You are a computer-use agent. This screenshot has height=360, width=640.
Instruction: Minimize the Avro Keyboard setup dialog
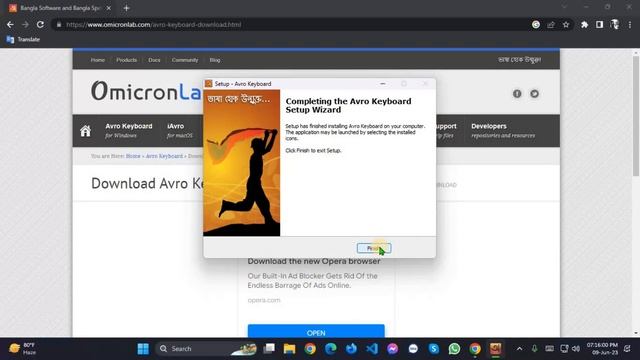[x=382, y=84]
